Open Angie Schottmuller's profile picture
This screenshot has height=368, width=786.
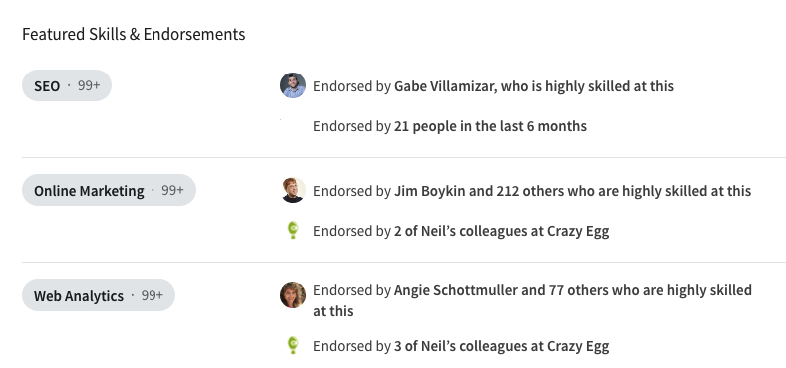click(293, 295)
